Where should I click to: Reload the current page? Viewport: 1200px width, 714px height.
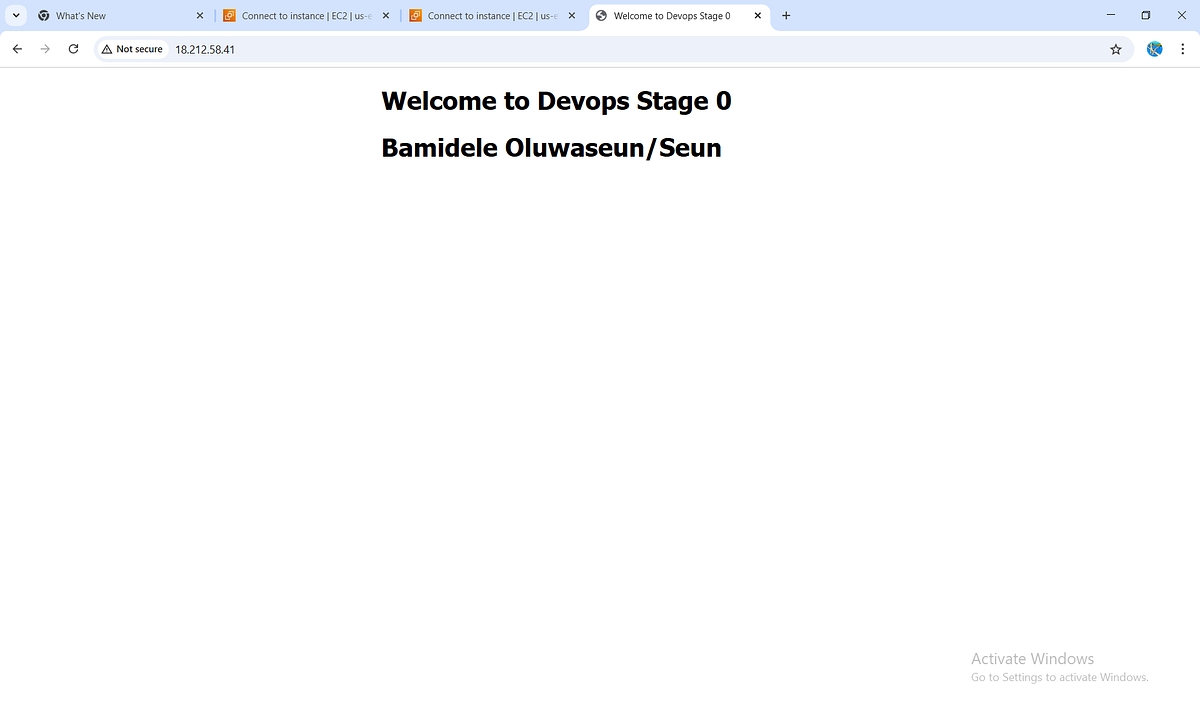pos(72,48)
